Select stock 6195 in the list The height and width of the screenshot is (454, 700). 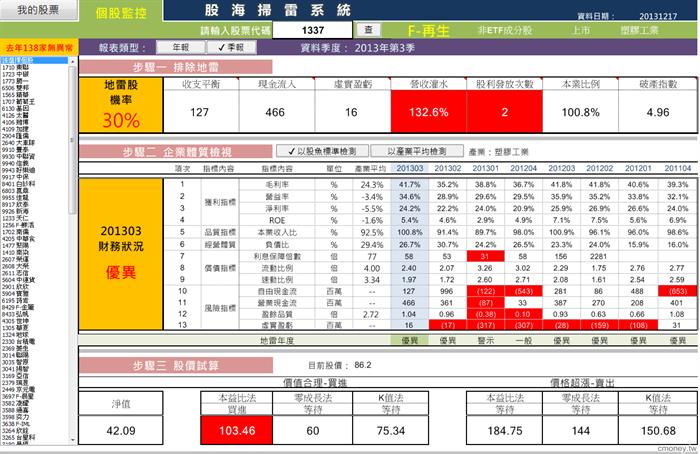point(34,300)
